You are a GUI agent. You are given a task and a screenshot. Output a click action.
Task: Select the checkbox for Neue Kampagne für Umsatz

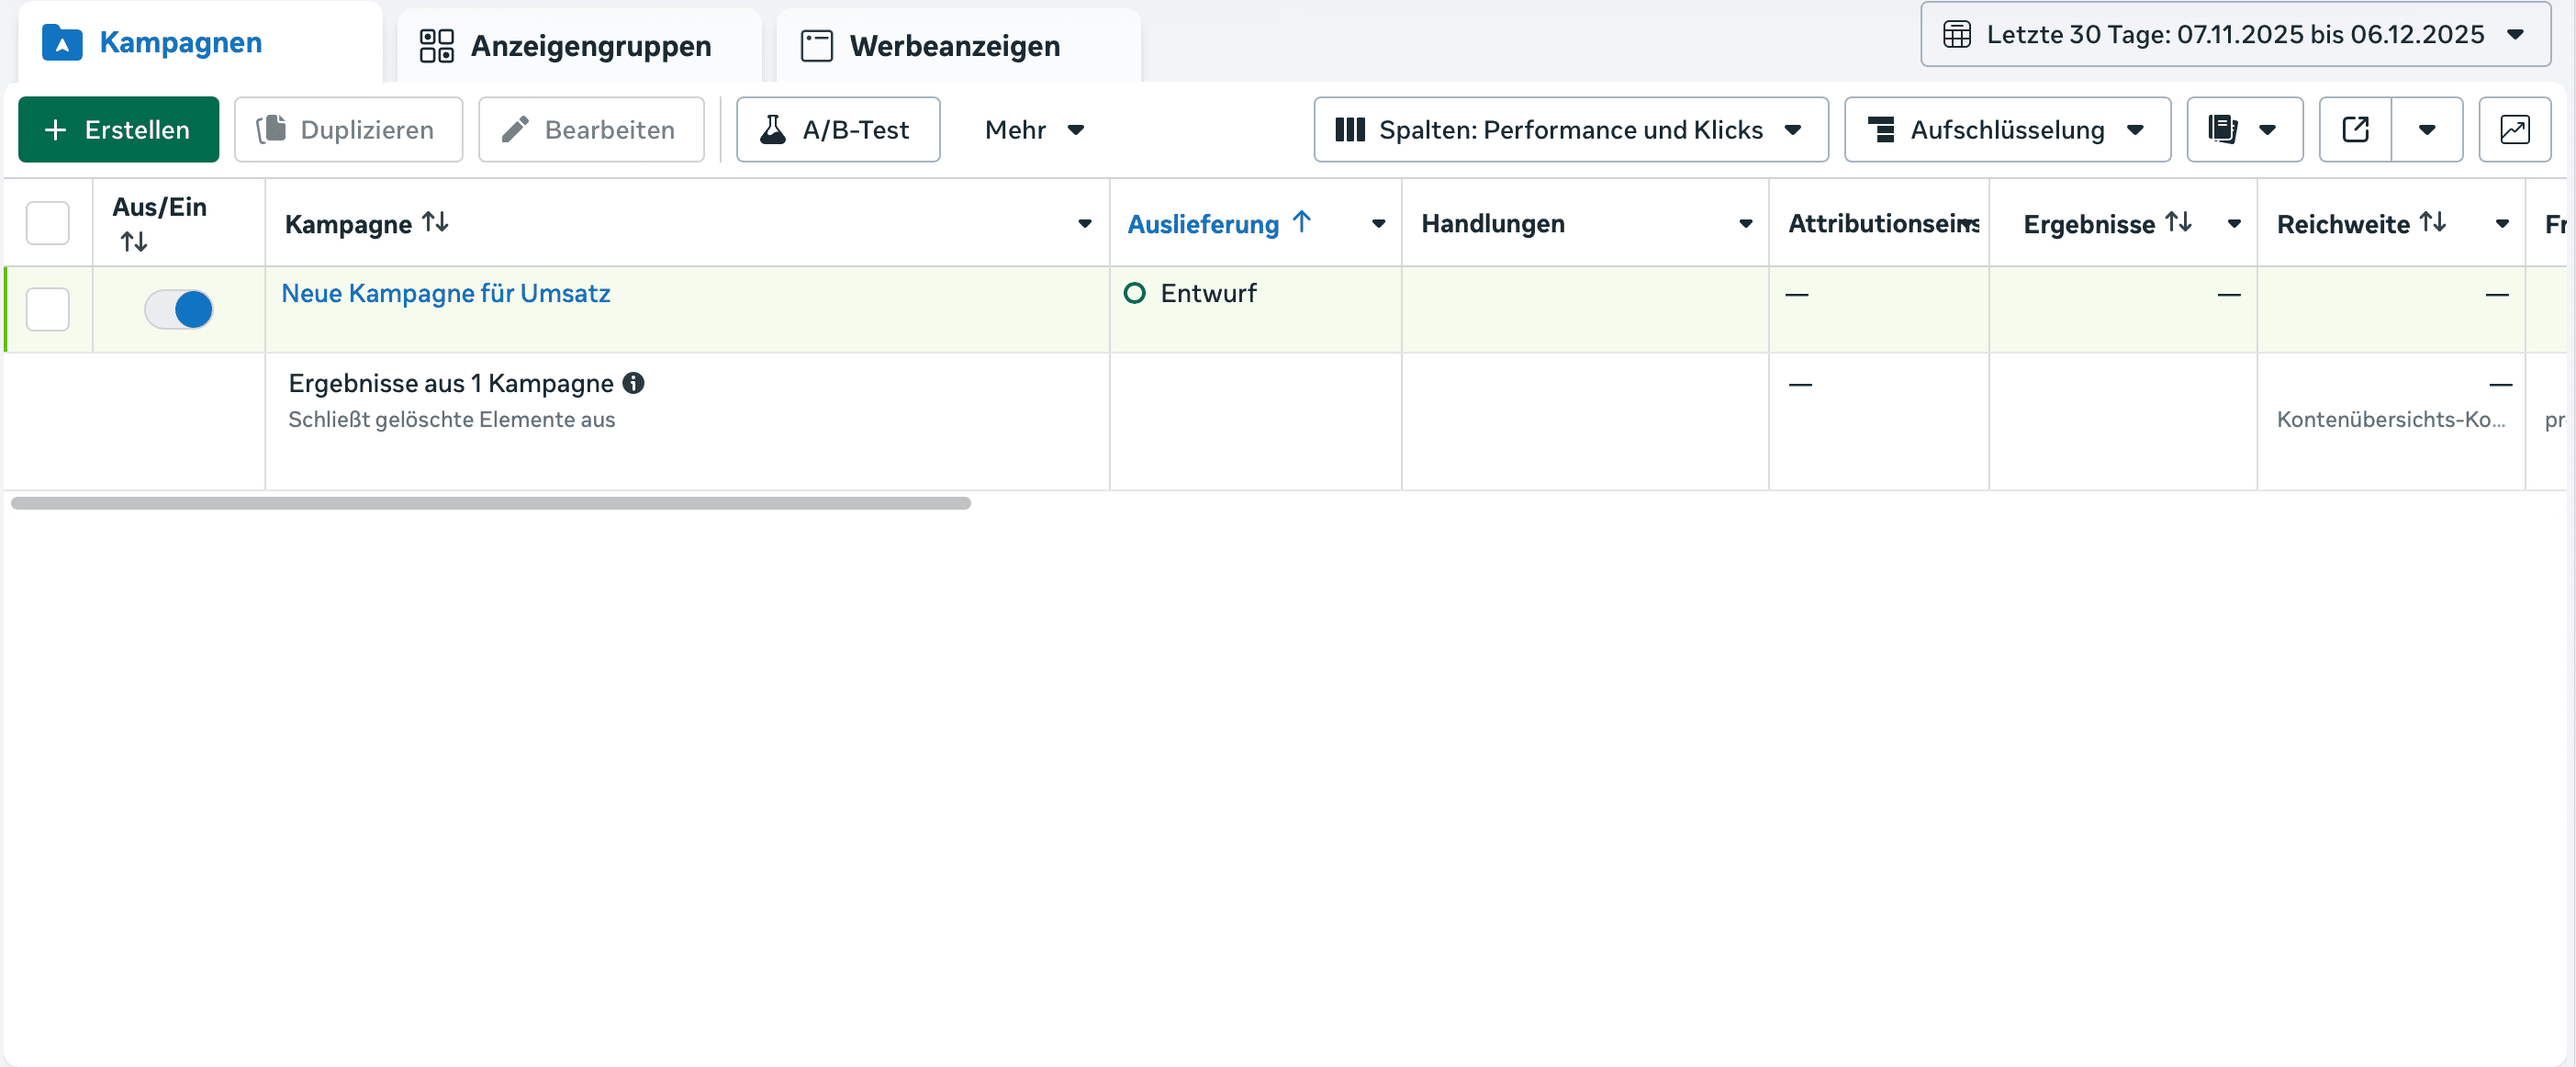(47, 309)
